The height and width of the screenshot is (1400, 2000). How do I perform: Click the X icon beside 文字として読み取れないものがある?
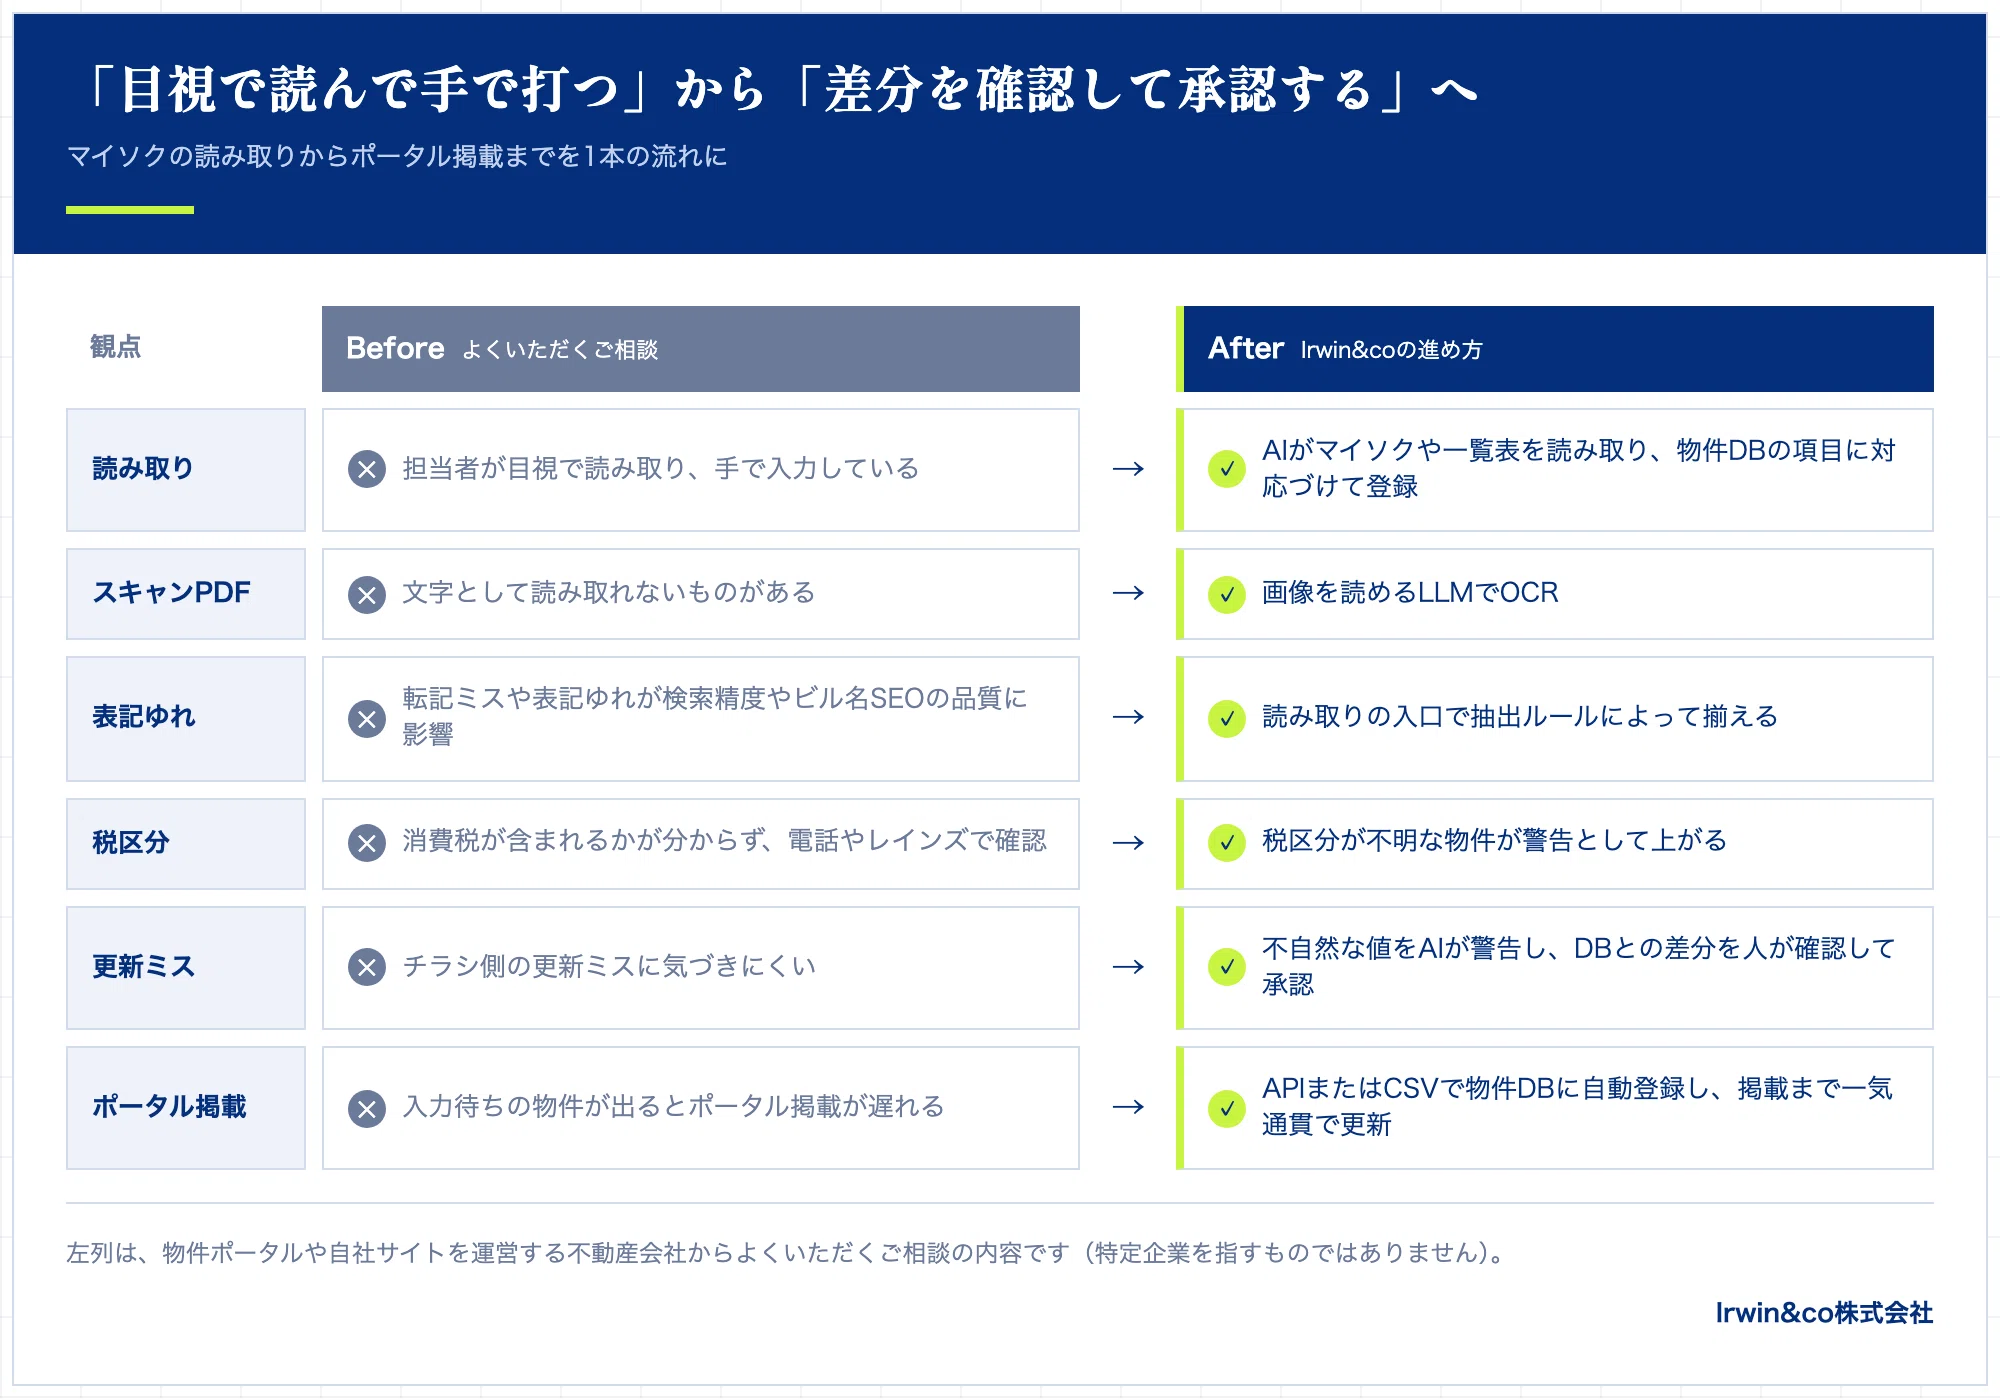(367, 595)
